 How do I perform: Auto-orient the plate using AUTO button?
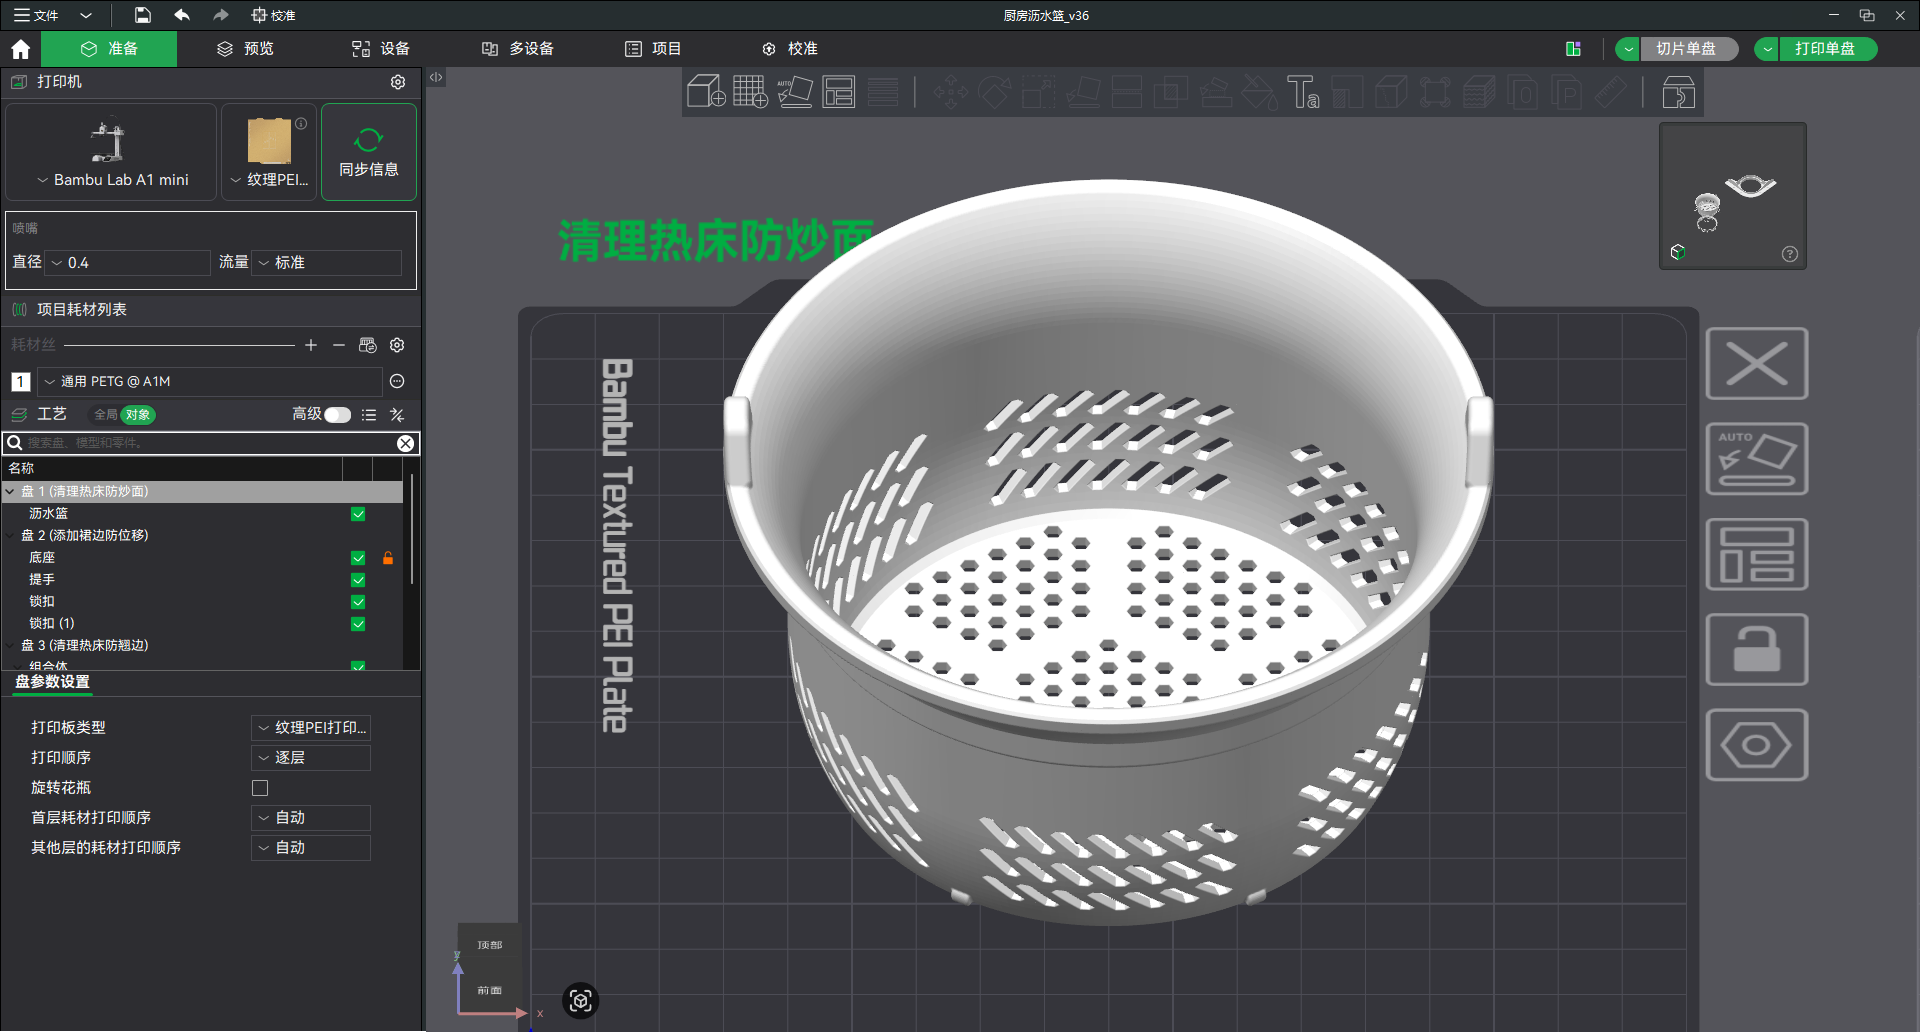(1757, 459)
